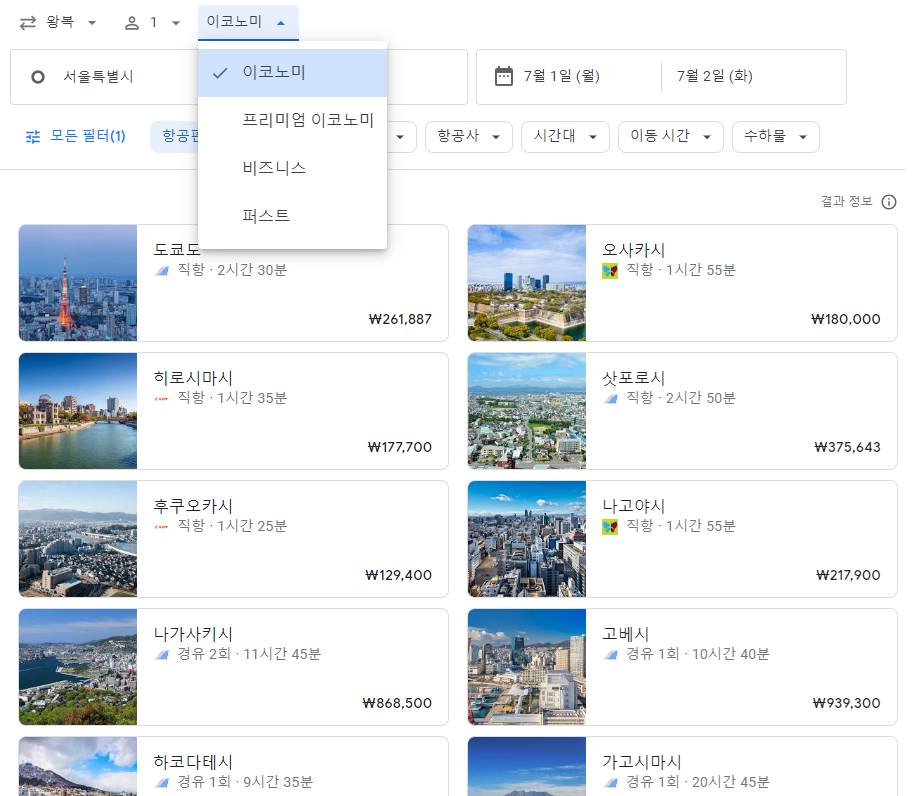Screen dimensions: 914x796
Task: Click the ₩217,900 price
Action: pyautogui.click(x=849, y=576)
